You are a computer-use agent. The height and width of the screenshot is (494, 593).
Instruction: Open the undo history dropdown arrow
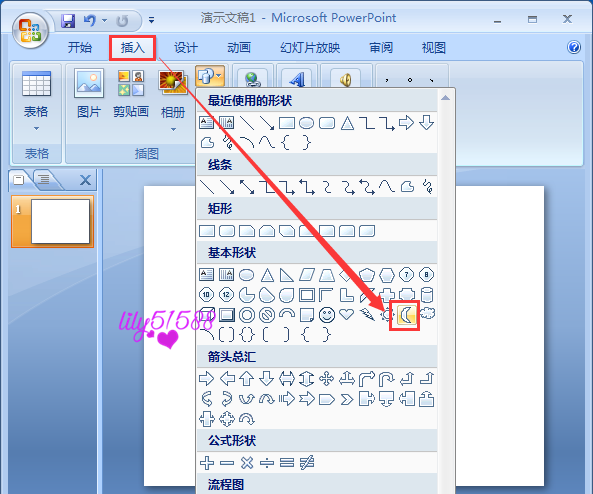pos(104,20)
